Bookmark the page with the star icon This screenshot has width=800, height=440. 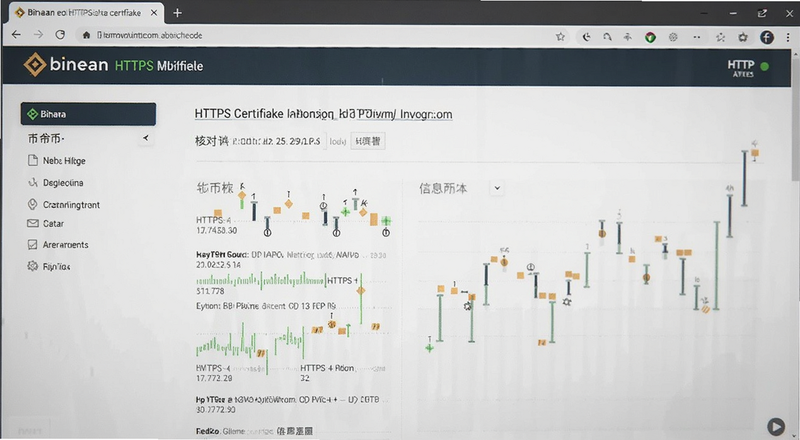pos(560,37)
